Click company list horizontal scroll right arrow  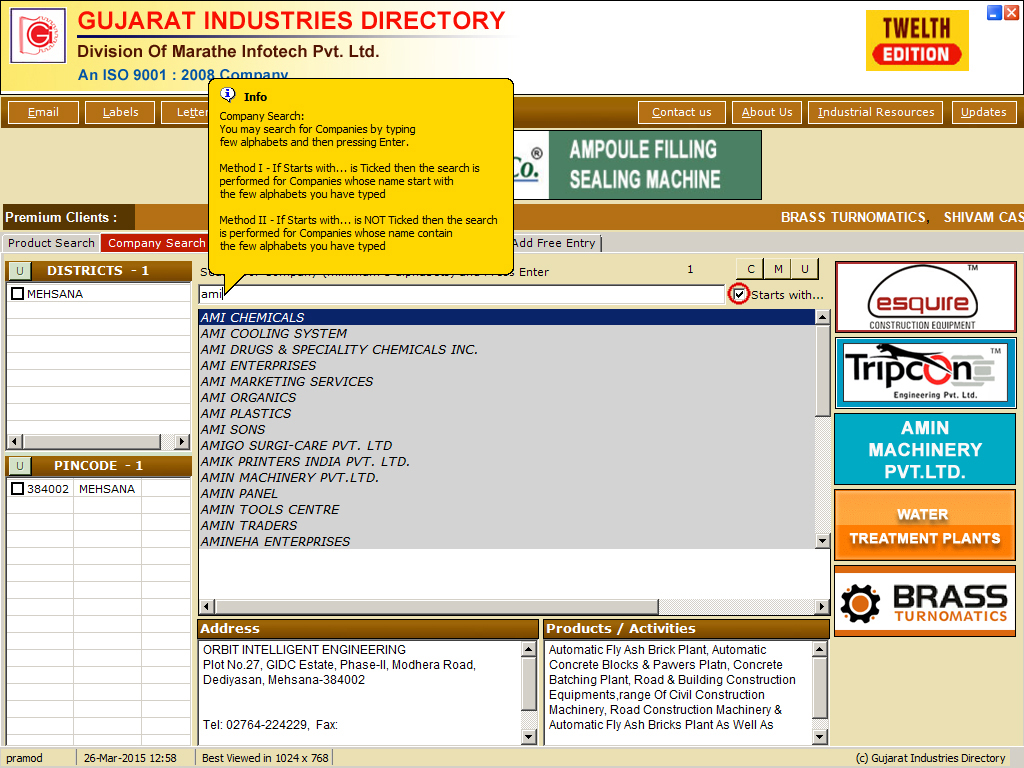(x=822, y=607)
